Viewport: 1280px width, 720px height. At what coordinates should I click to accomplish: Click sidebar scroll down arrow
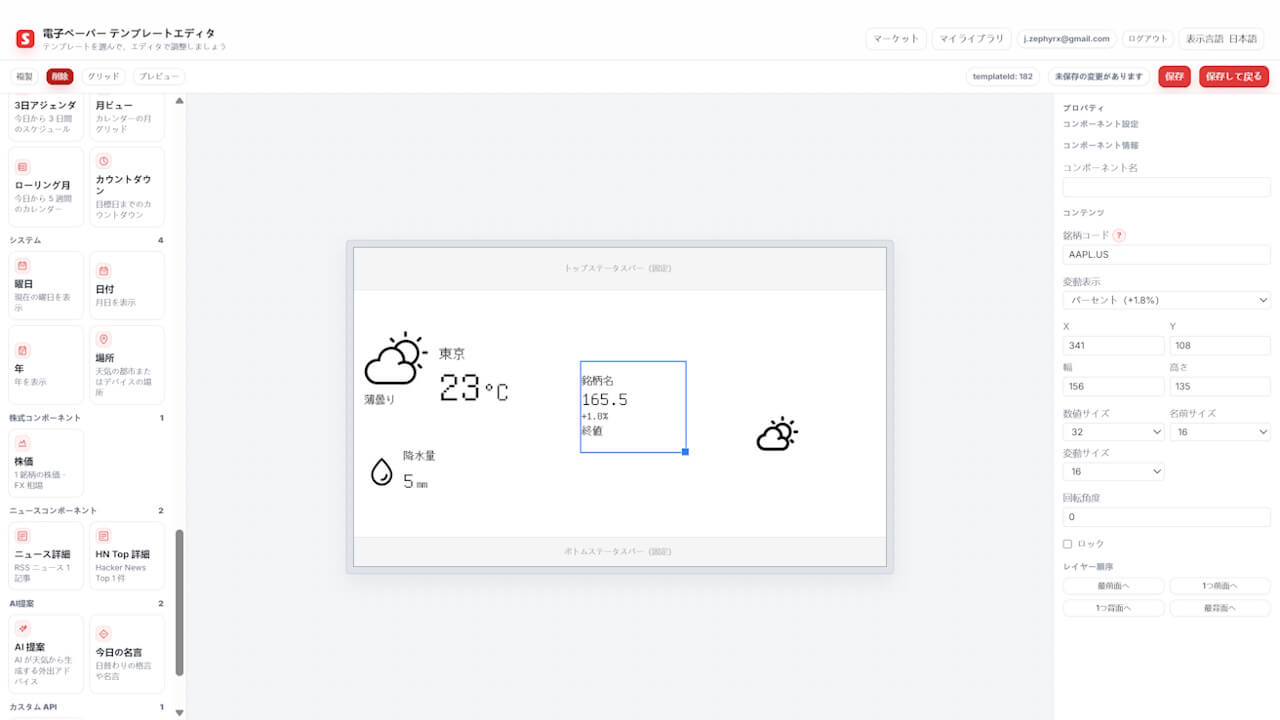180,713
